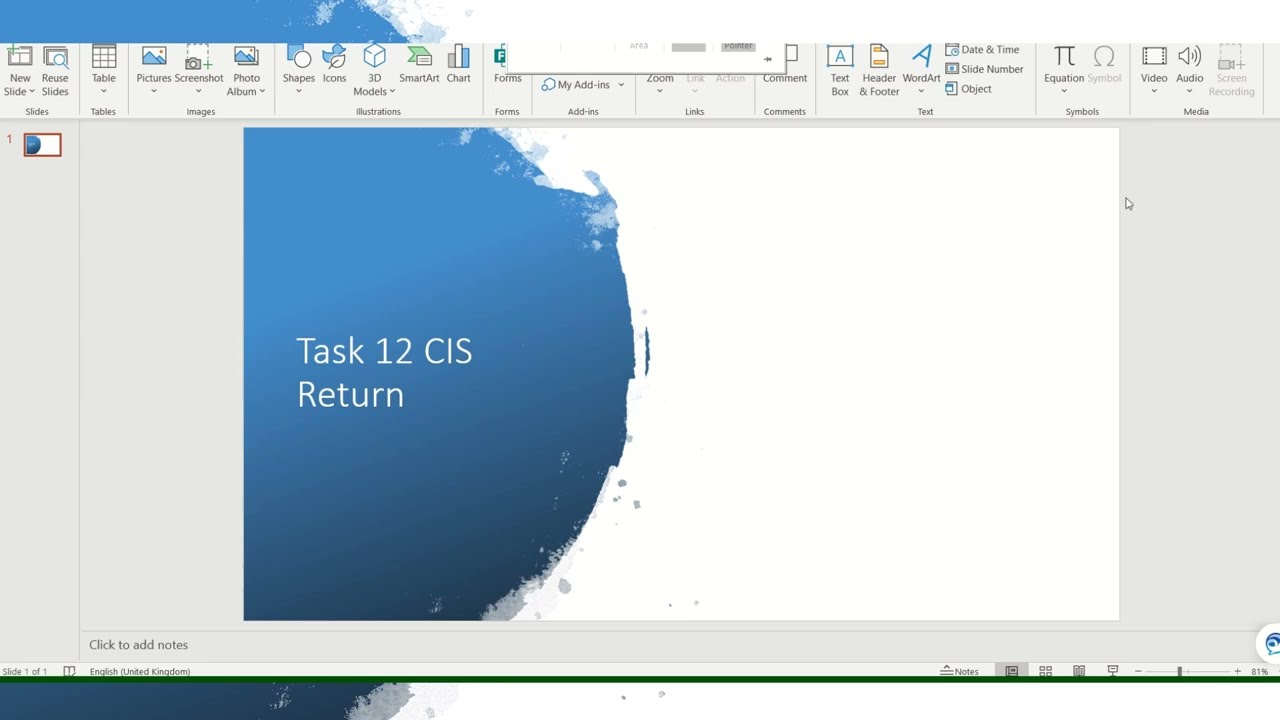This screenshot has width=1280, height=720.
Task: Open the Reuse Slides pane
Action: tap(55, 70)
